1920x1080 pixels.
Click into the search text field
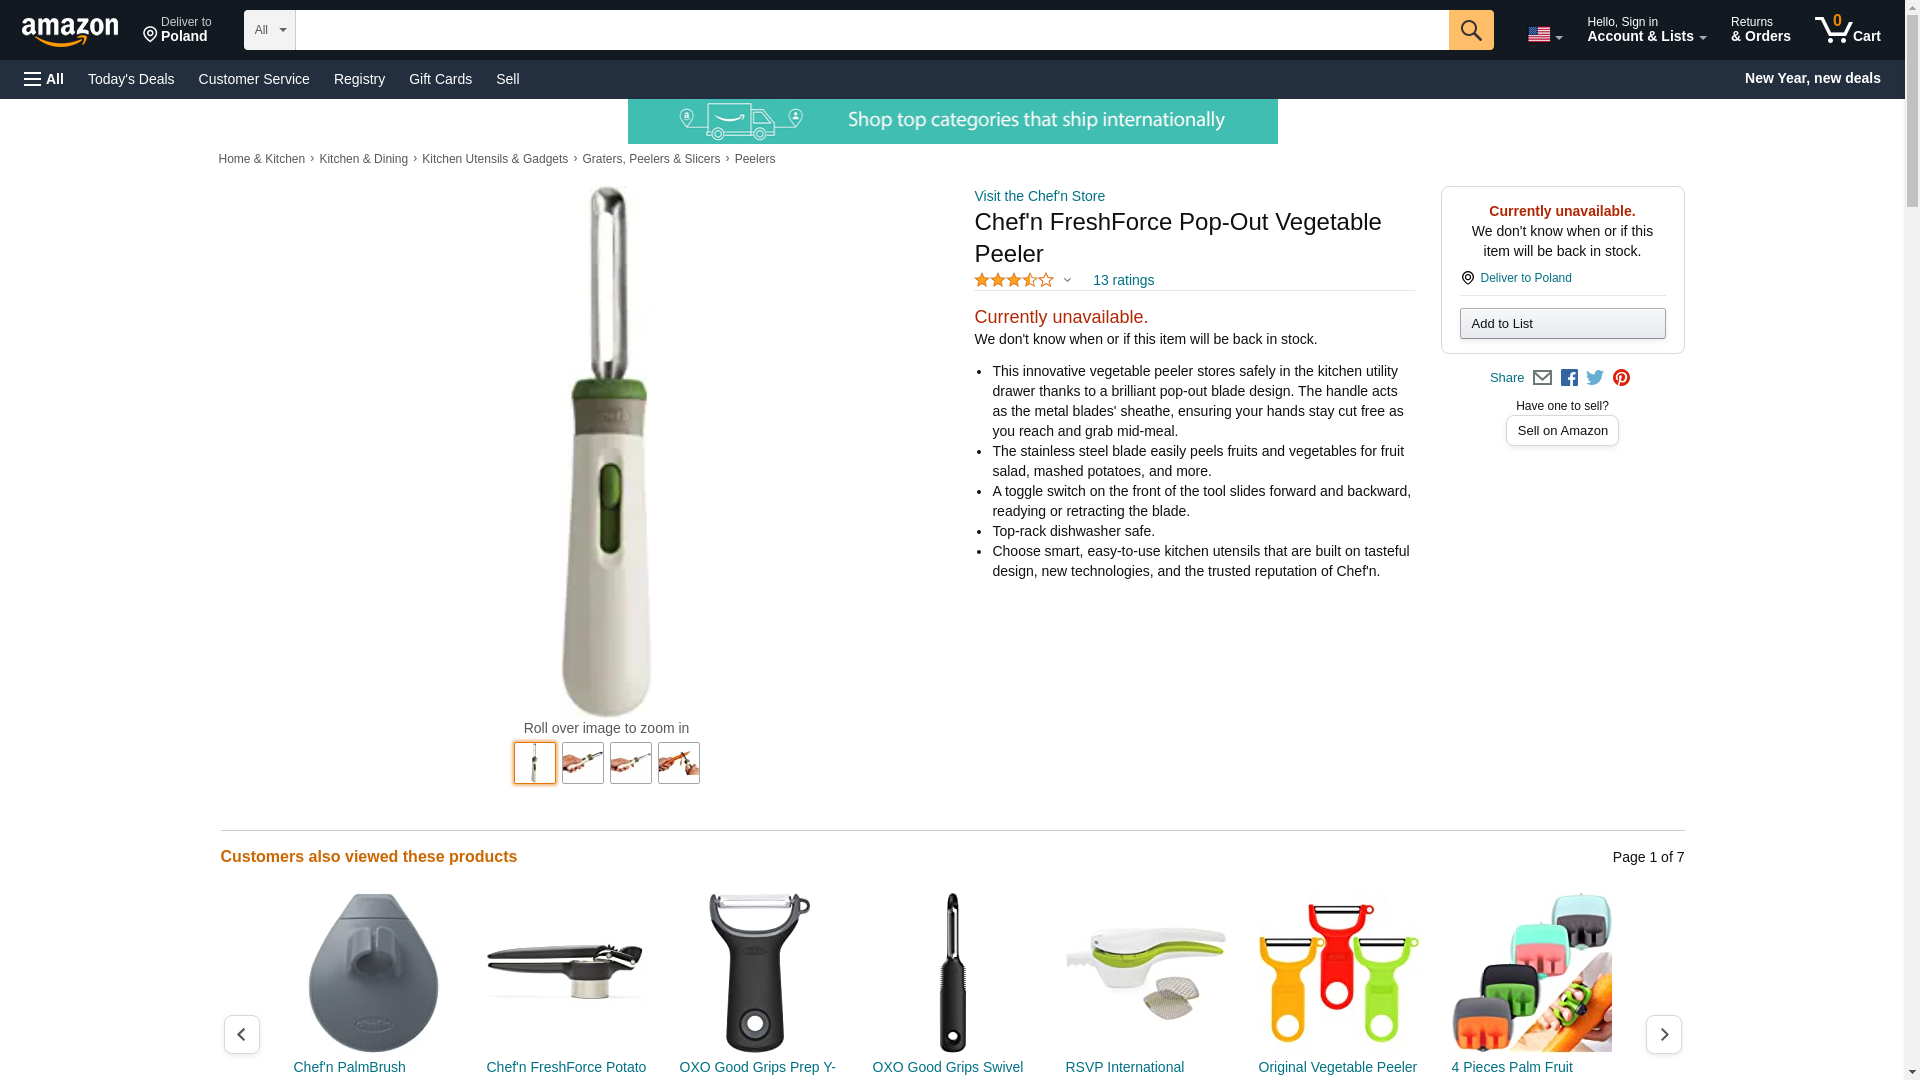coord(871,30)
